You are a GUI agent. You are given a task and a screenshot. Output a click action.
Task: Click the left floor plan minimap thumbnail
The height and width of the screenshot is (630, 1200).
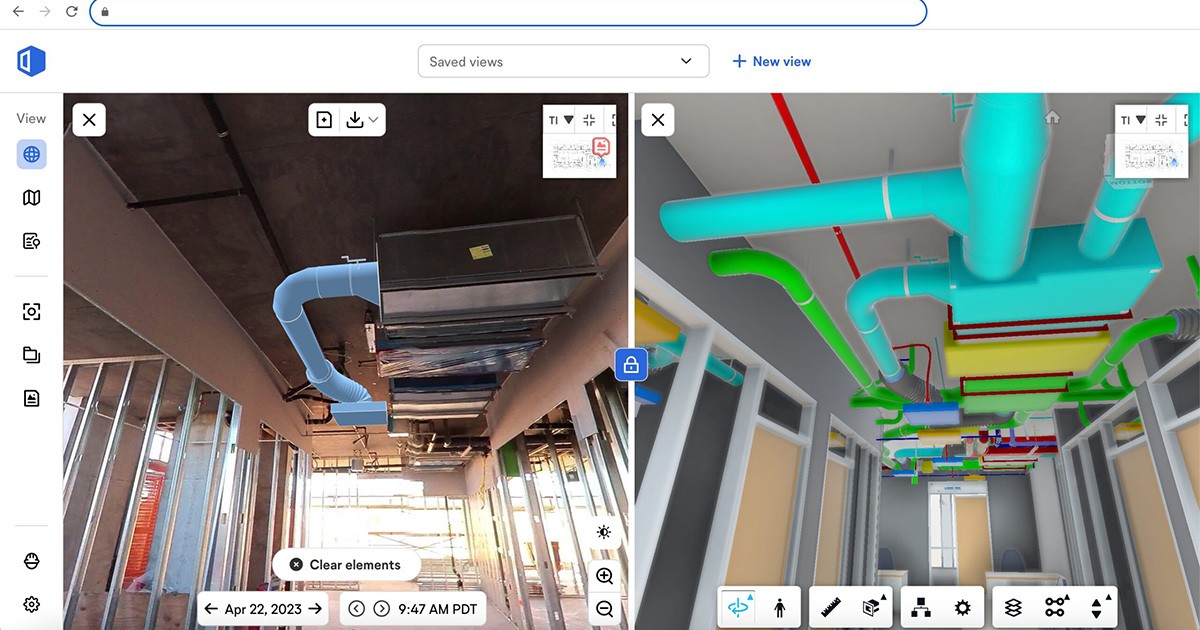point(579,156)
